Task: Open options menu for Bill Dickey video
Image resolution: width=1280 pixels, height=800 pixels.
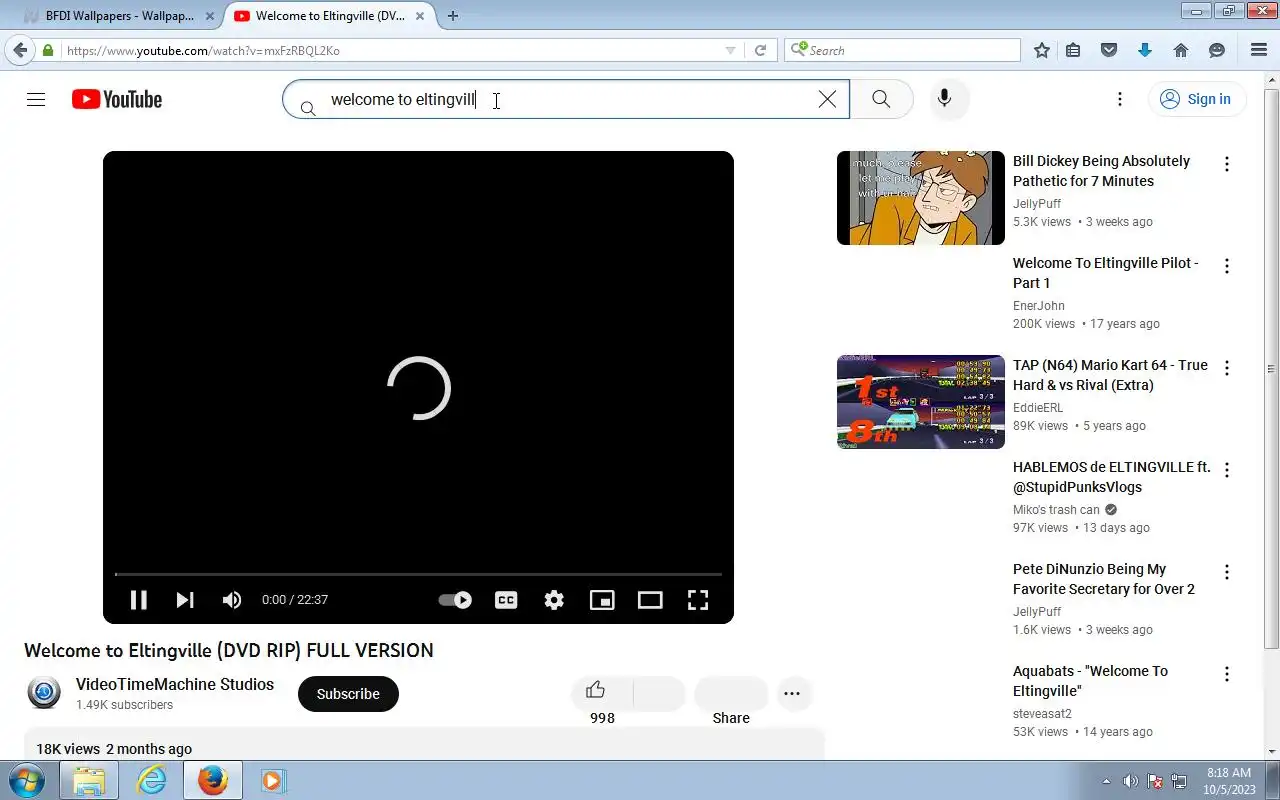Action: pos(1227,164)
